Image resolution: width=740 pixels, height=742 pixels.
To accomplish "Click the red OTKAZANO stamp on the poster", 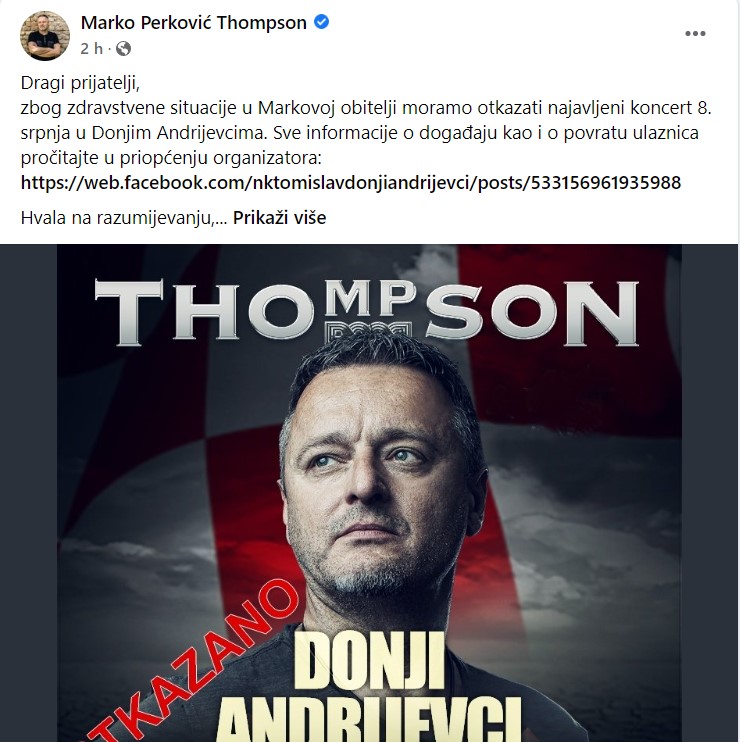I will (194, 662).
